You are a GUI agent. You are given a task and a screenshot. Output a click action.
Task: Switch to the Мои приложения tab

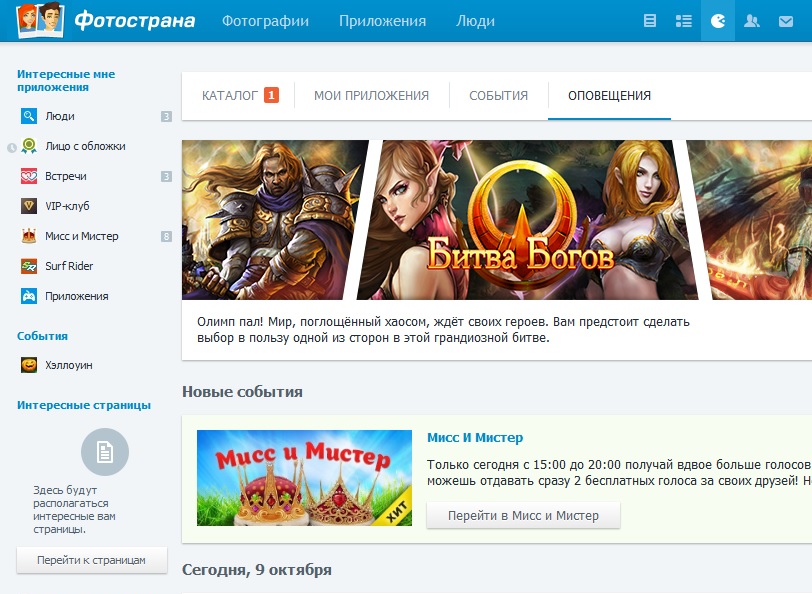(x=371, y=96)
